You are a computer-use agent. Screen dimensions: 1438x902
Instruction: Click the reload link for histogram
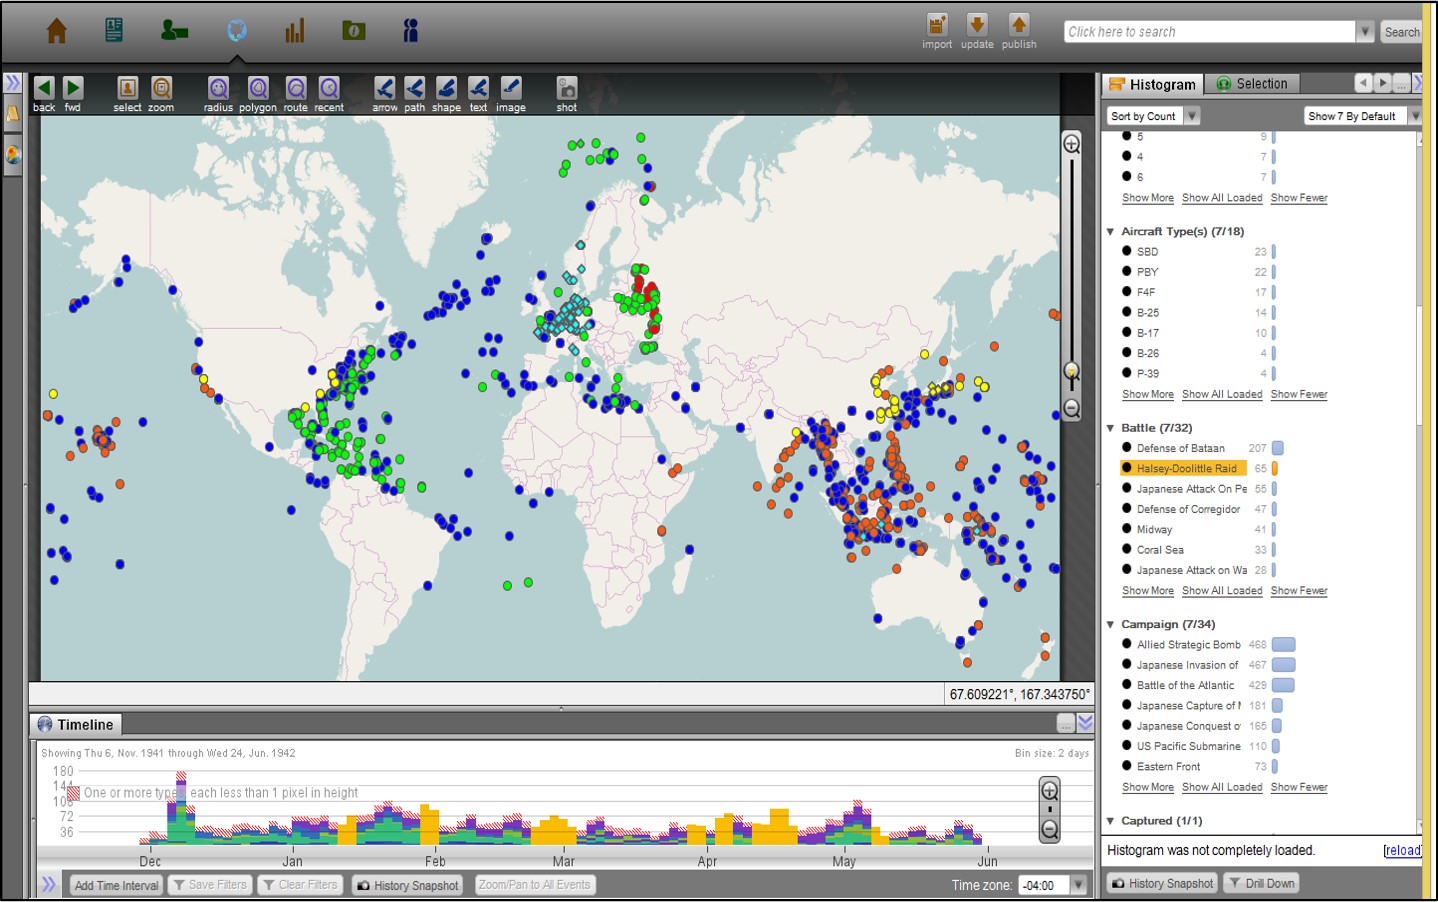(1401, 850)
